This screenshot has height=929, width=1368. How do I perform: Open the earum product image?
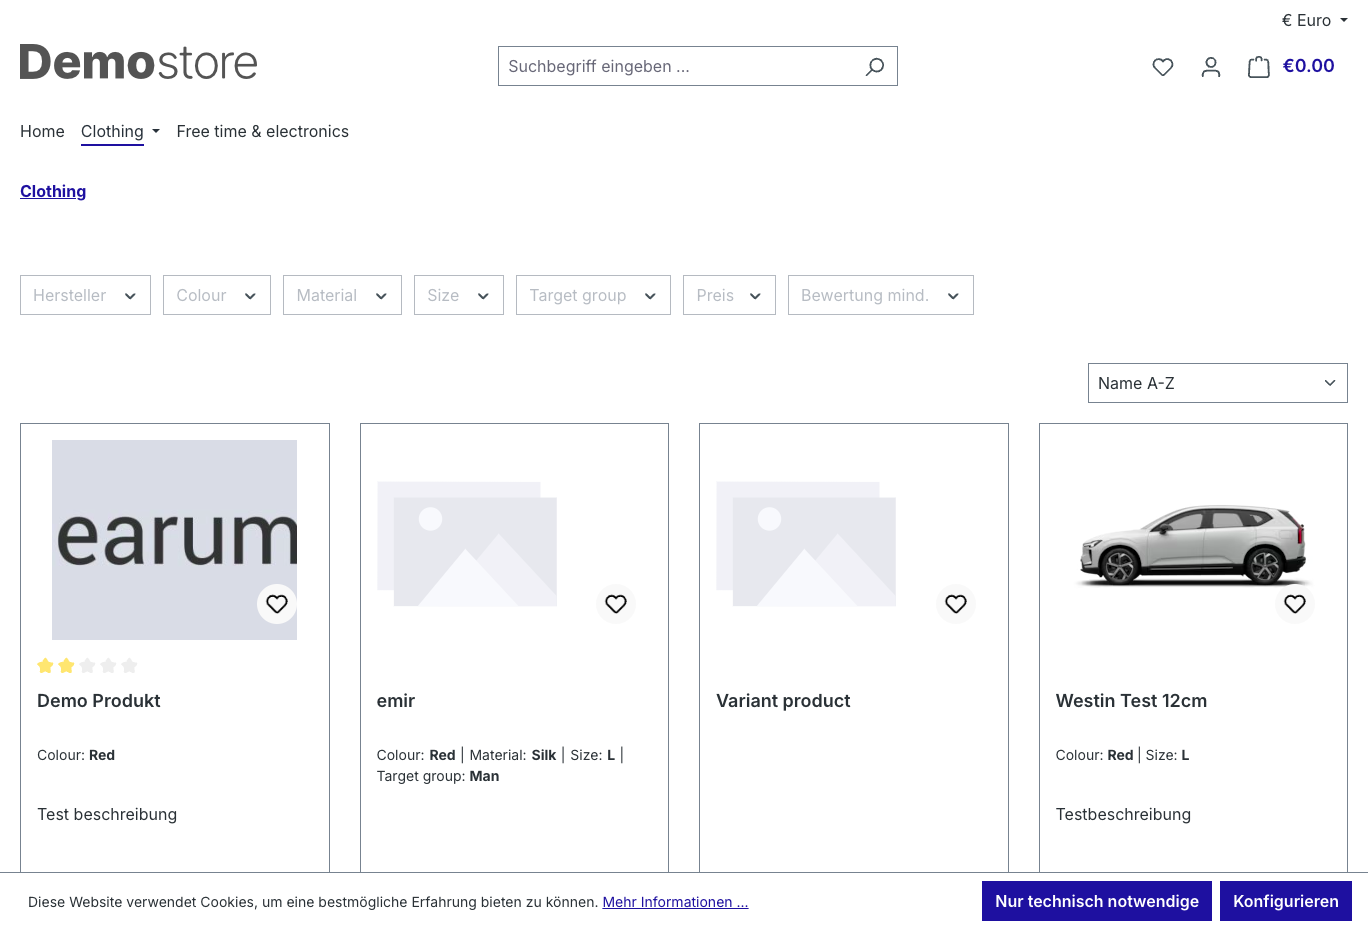[x=174, y=540]
